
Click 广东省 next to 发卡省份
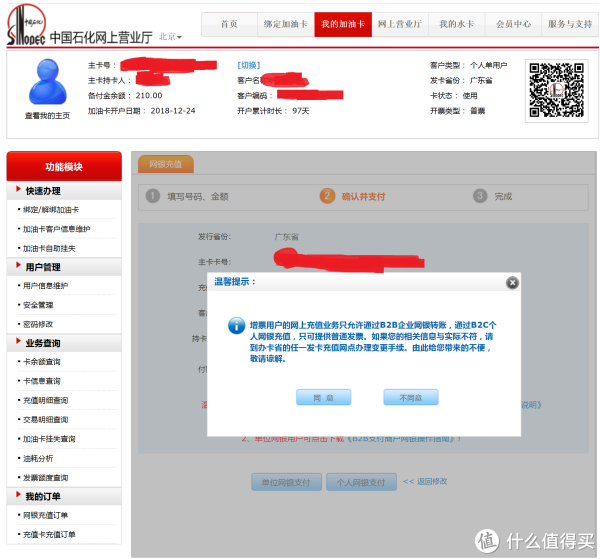[x=481, y=80]
